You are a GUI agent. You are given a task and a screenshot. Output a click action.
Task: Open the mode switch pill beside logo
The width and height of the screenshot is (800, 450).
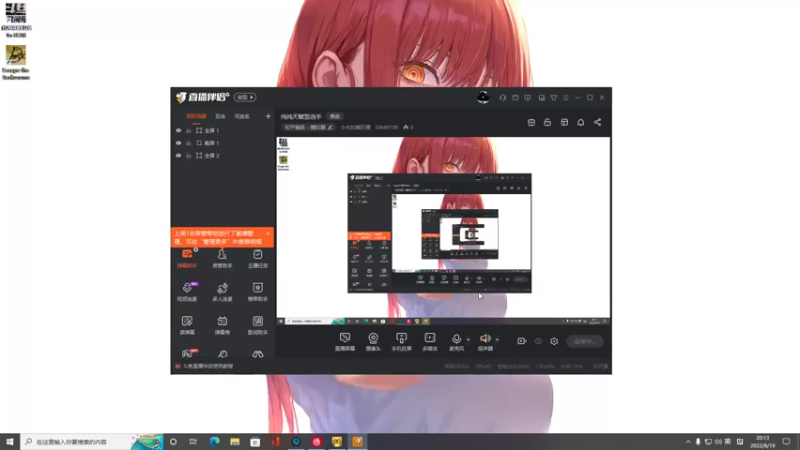point(245,97)
